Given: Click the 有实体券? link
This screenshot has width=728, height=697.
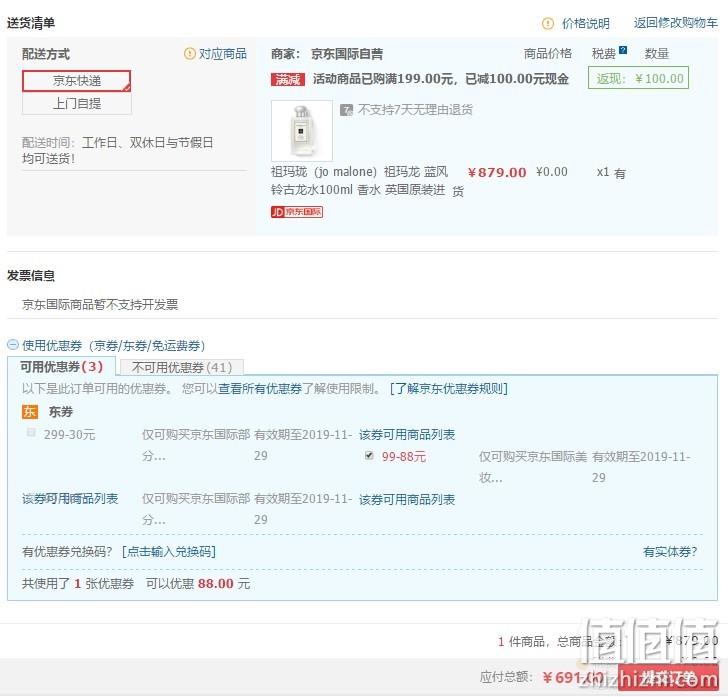Looking at the screenshot, I should (670, 552).
